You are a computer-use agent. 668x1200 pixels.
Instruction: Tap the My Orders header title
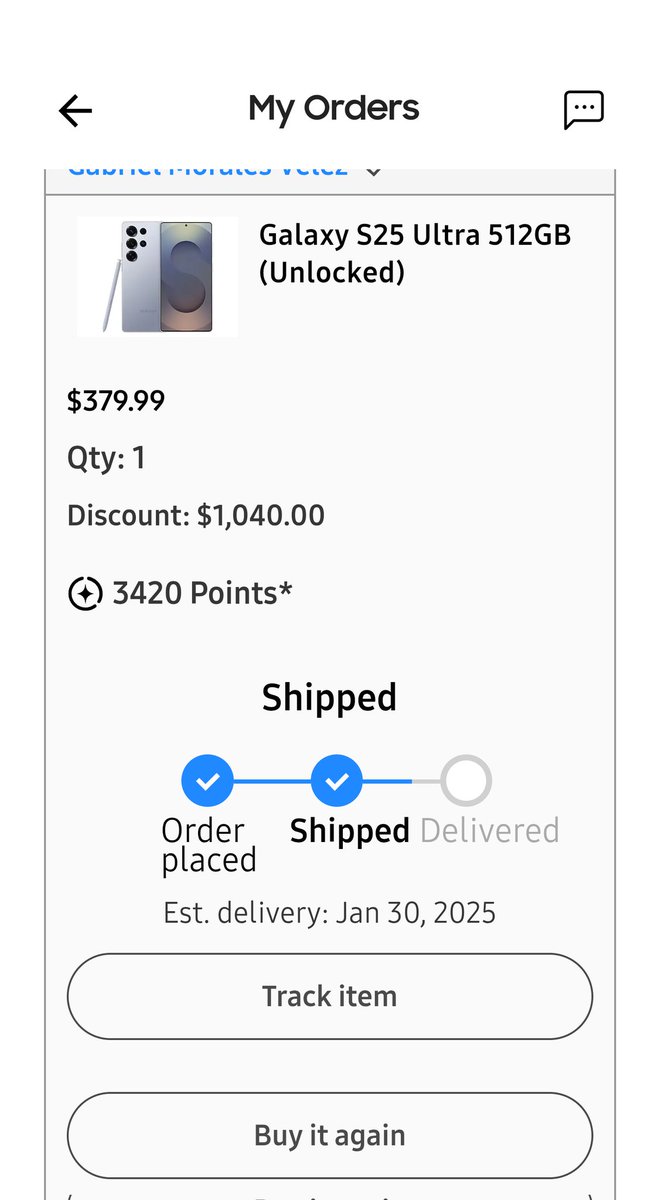[x=334, y=109]
